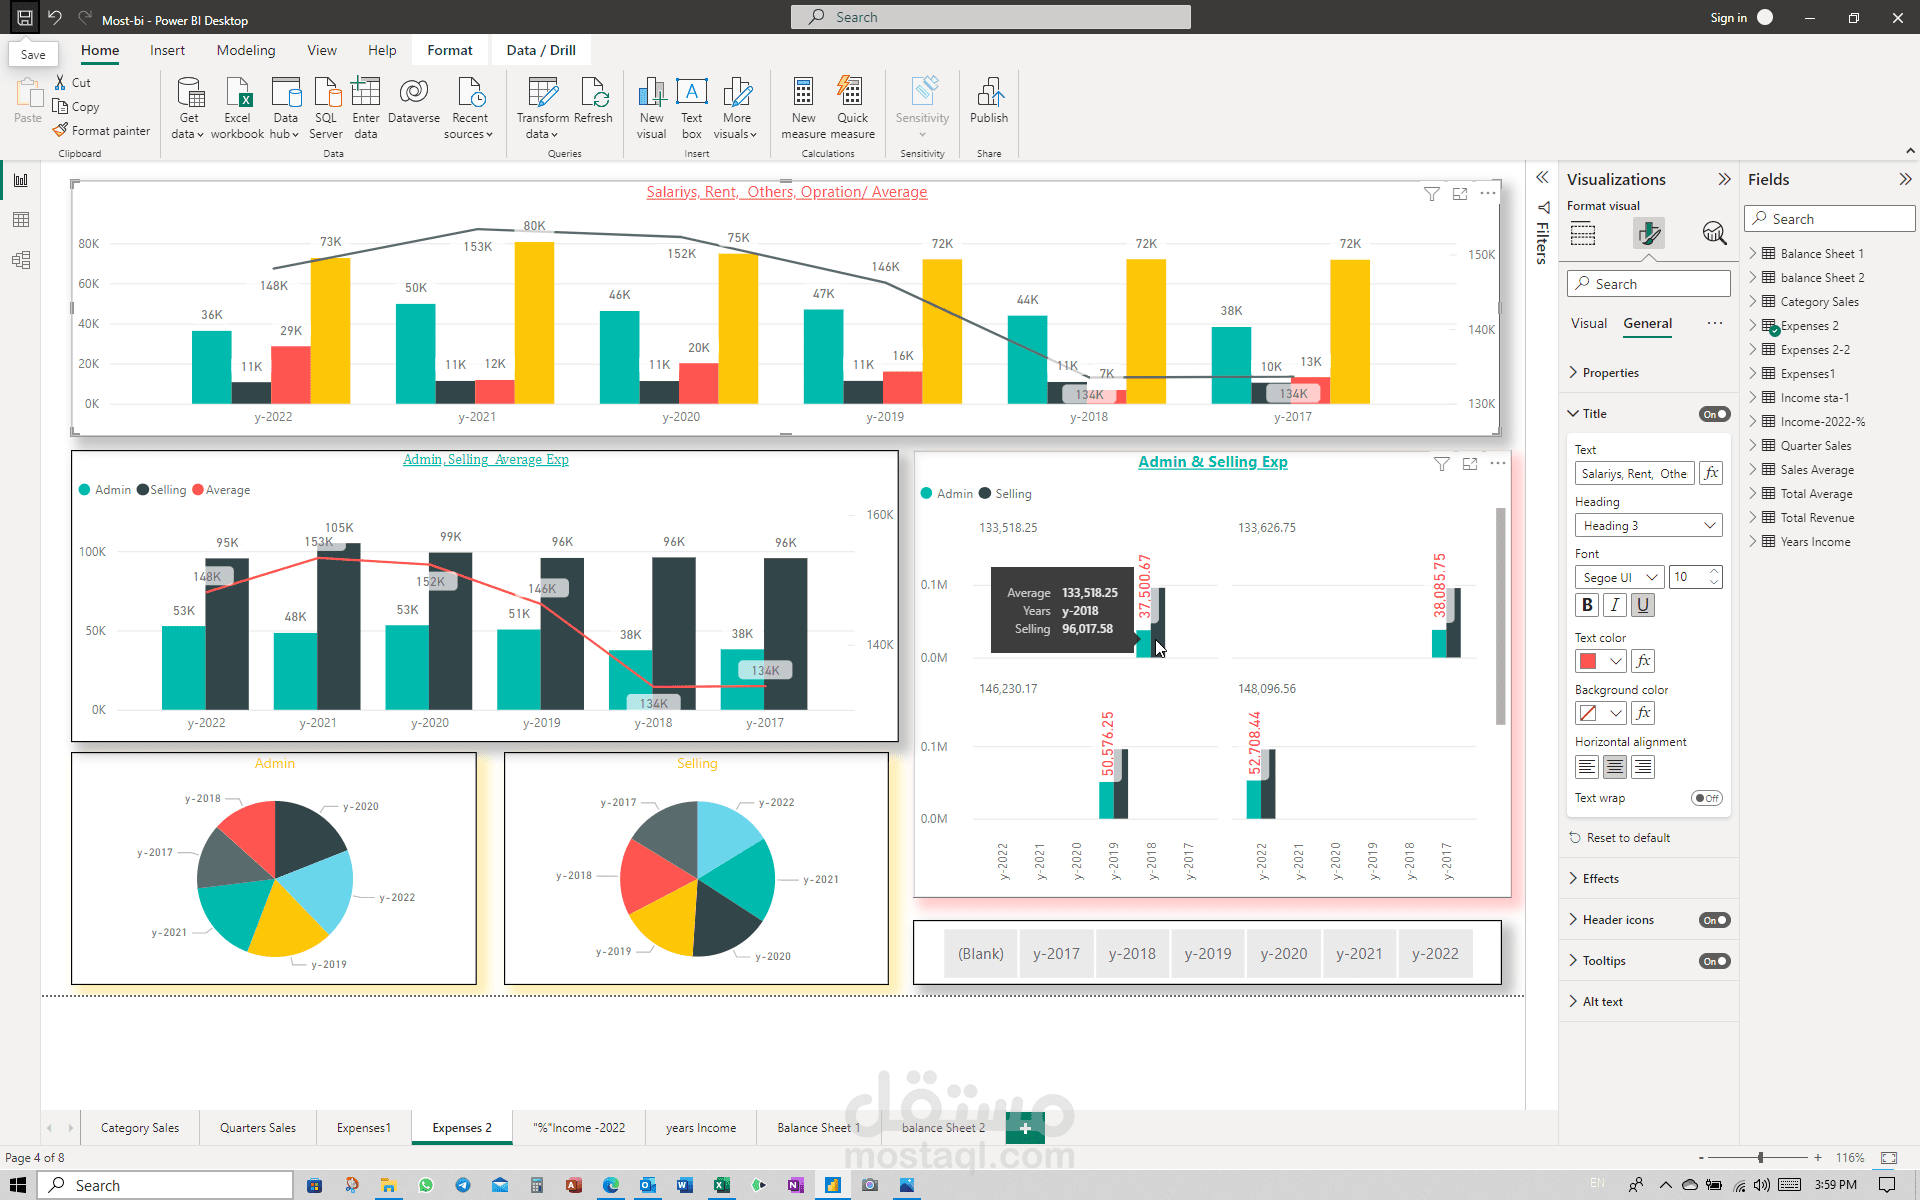
Task: Switch to Model view in the left sidebar
Action: coord(21,260)
